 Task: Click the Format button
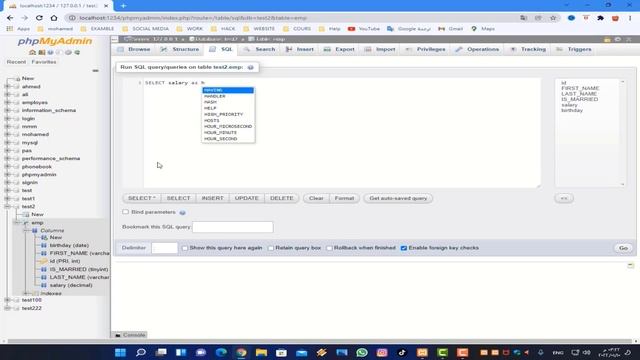[x=344, y=198]
